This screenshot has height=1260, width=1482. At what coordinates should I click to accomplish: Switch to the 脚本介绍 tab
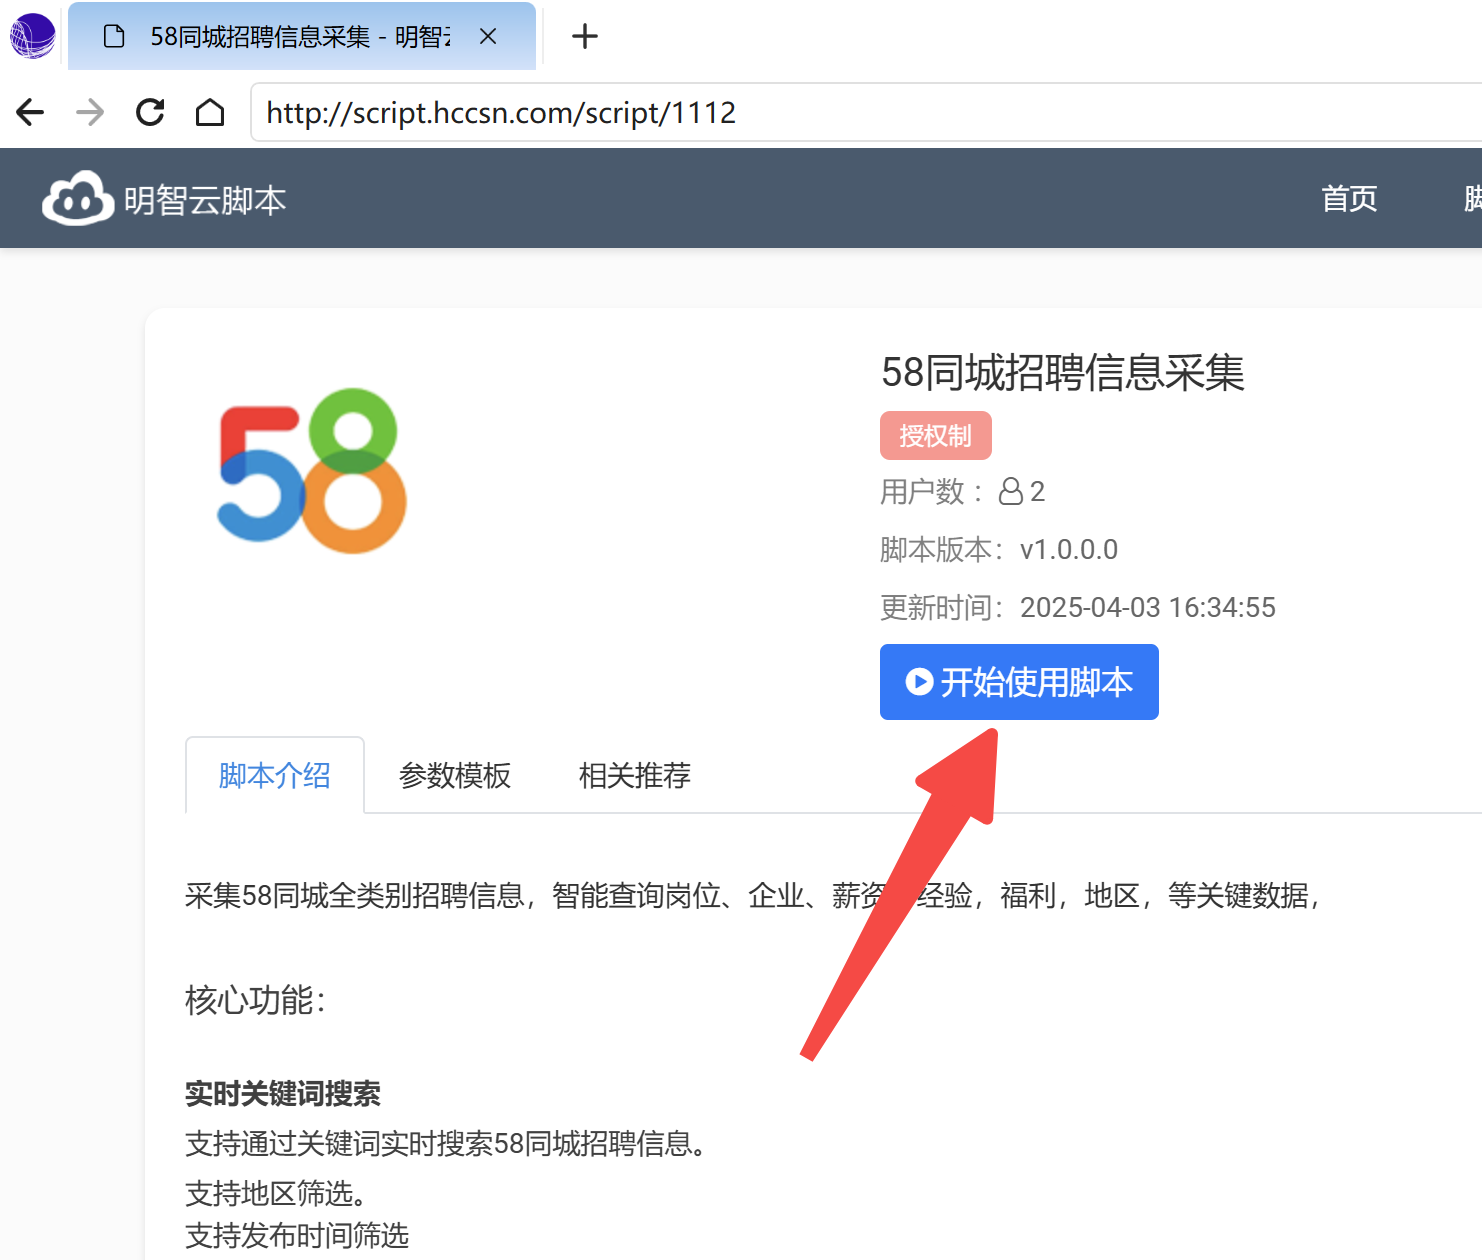tap(275, 776)
